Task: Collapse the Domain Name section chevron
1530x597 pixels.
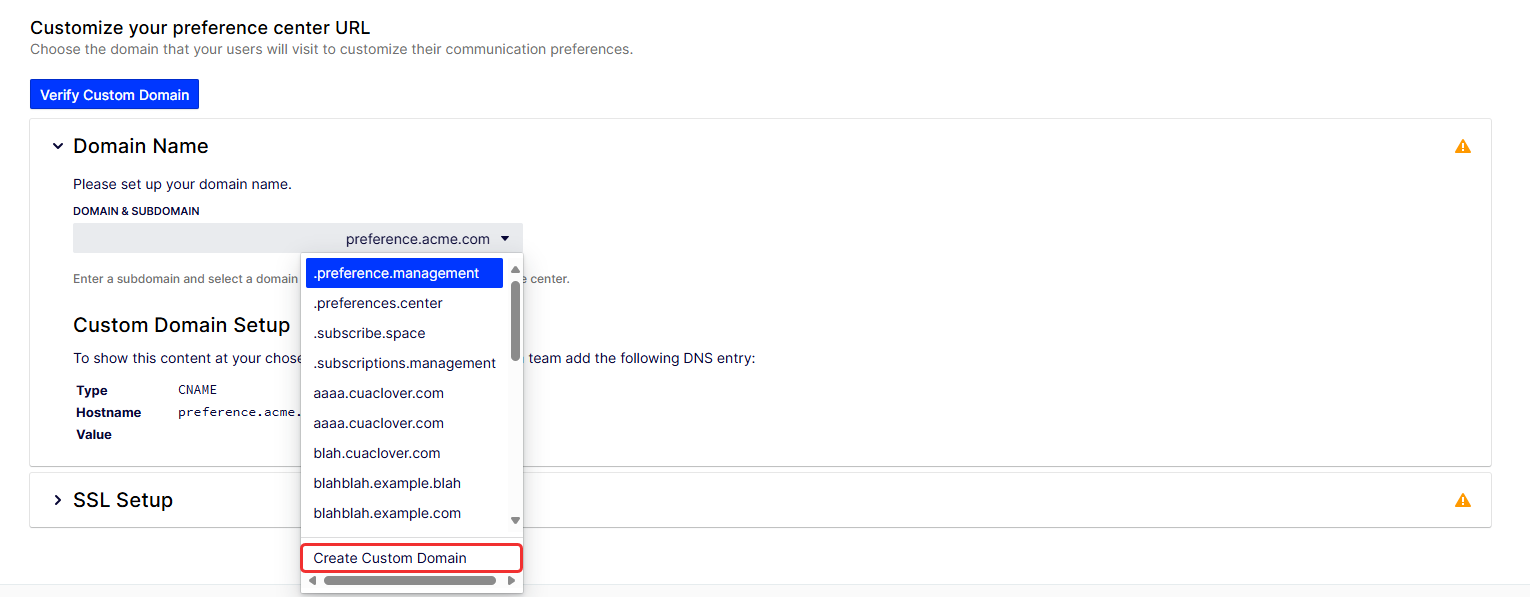Action: [58, 146]
